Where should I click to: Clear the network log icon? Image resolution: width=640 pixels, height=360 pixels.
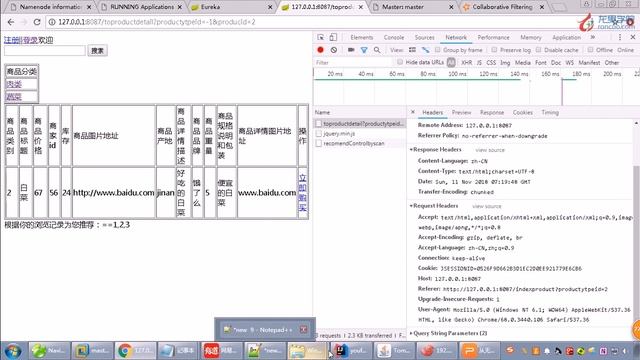(334, 50)
